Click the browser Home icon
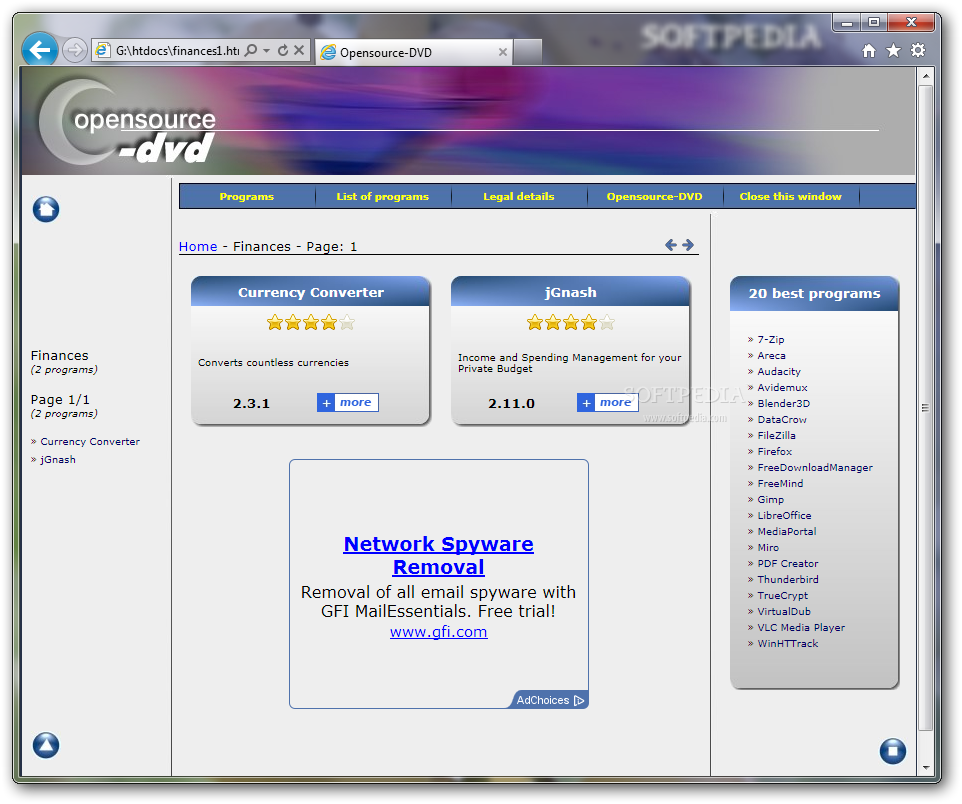The image size is (962, 804). tap(869, 50)
